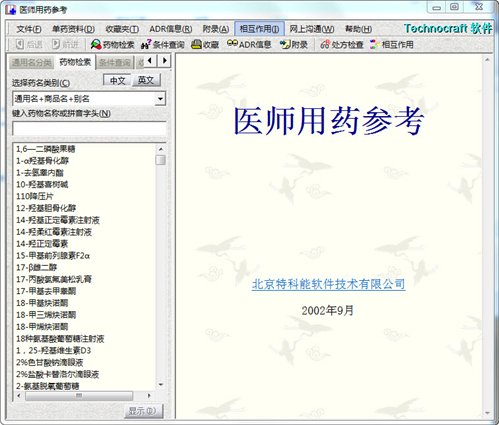The image size is (499, 425).
Task: Select 17-丙酸氯氟美松乳膏 in the list
Action: coord(54,279)
